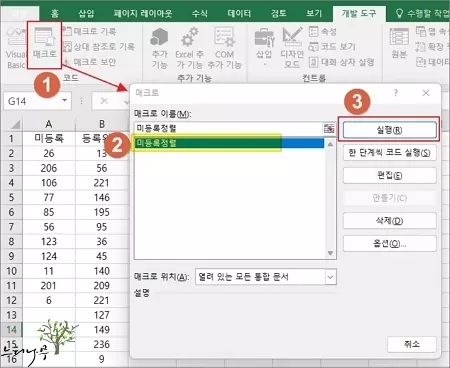Click cell A3 with value 206
Image resolution: width=450 pixels, height=368 pixels.
click(49, 168)
